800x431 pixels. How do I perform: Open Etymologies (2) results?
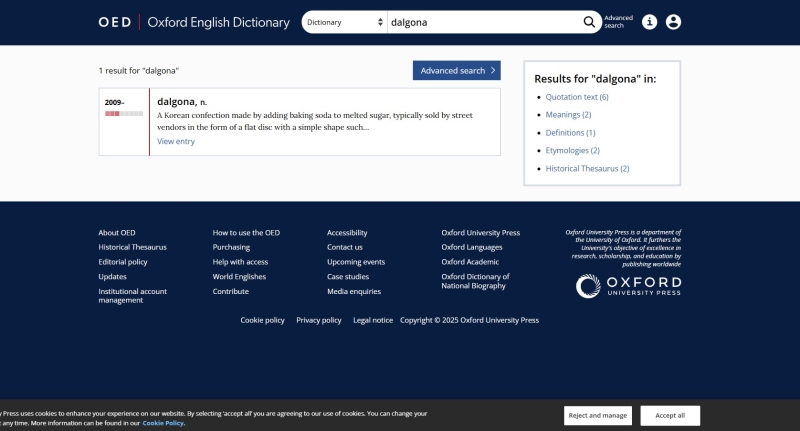(572, 150)
